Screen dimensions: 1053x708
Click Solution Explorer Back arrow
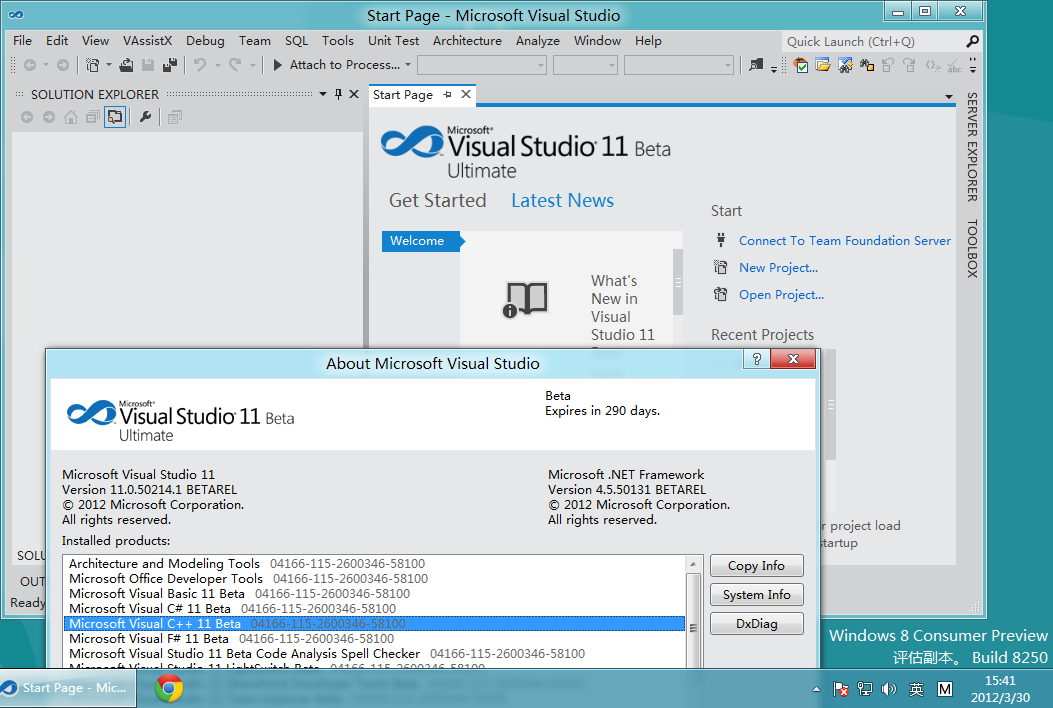coord(27,117)
